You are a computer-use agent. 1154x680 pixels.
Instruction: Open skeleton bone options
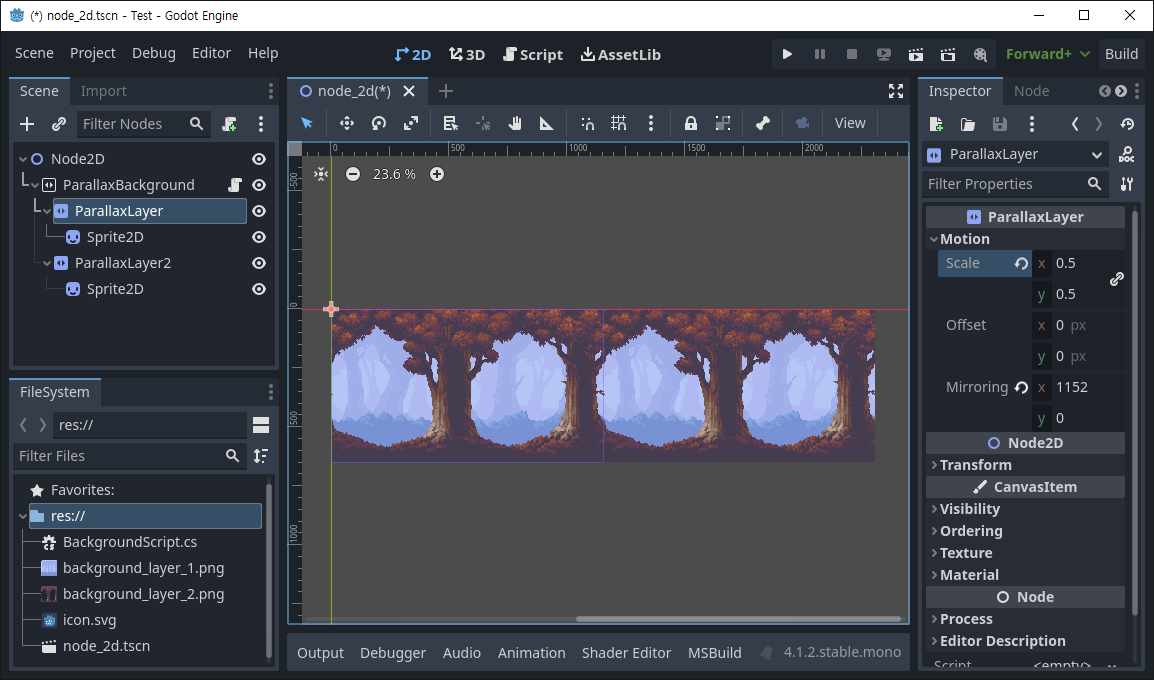pyautogui.click(x=762, y=123)
